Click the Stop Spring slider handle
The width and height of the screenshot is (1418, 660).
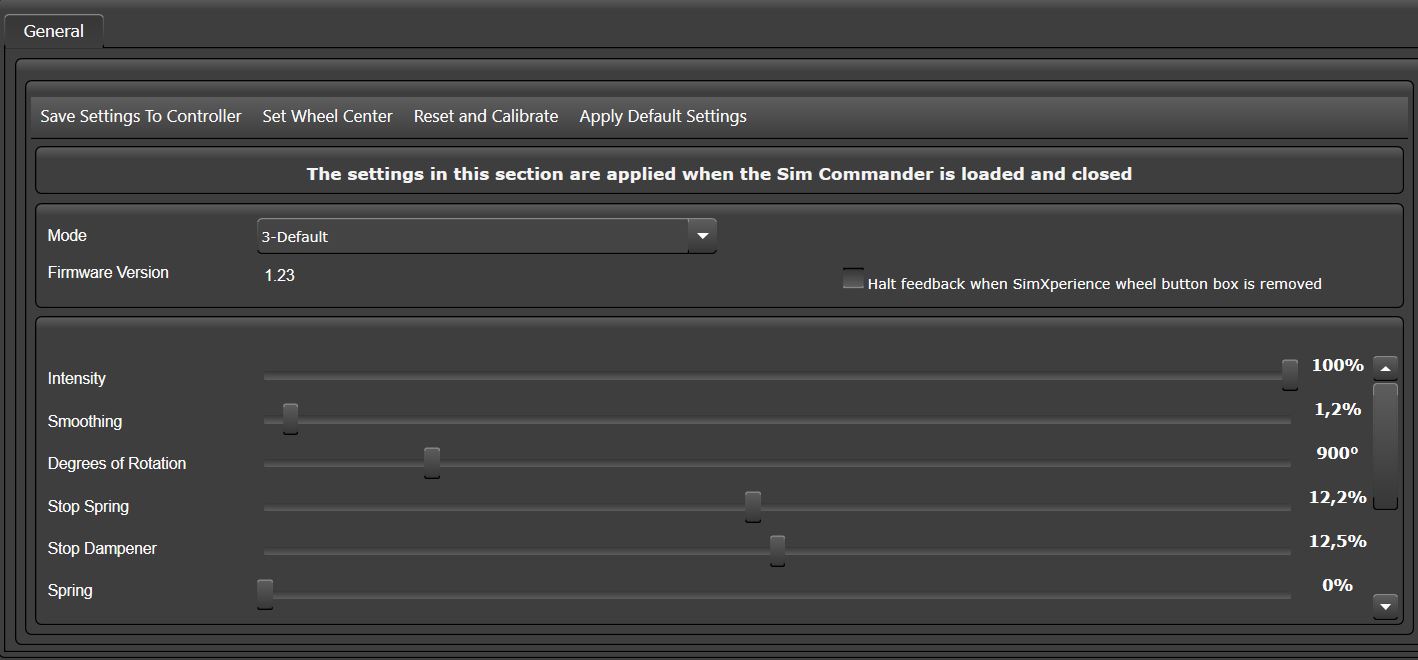tap(753, 506)
